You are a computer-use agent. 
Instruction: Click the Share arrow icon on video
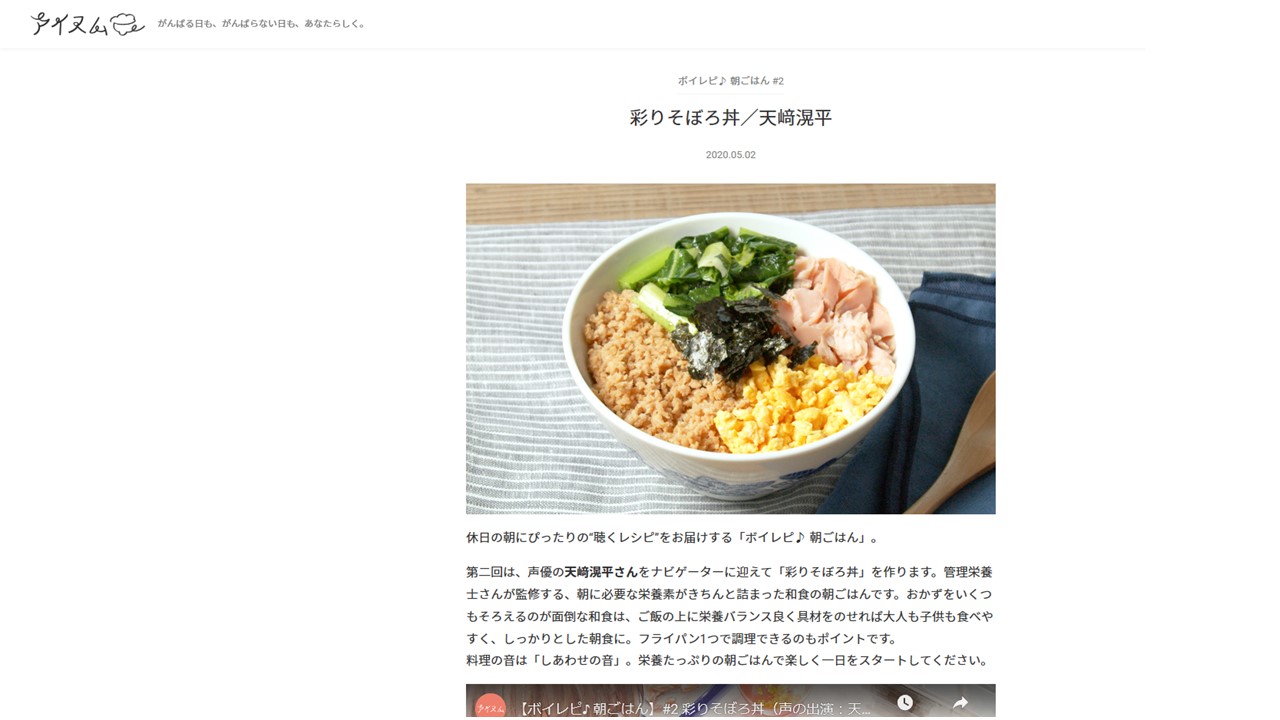960,703
